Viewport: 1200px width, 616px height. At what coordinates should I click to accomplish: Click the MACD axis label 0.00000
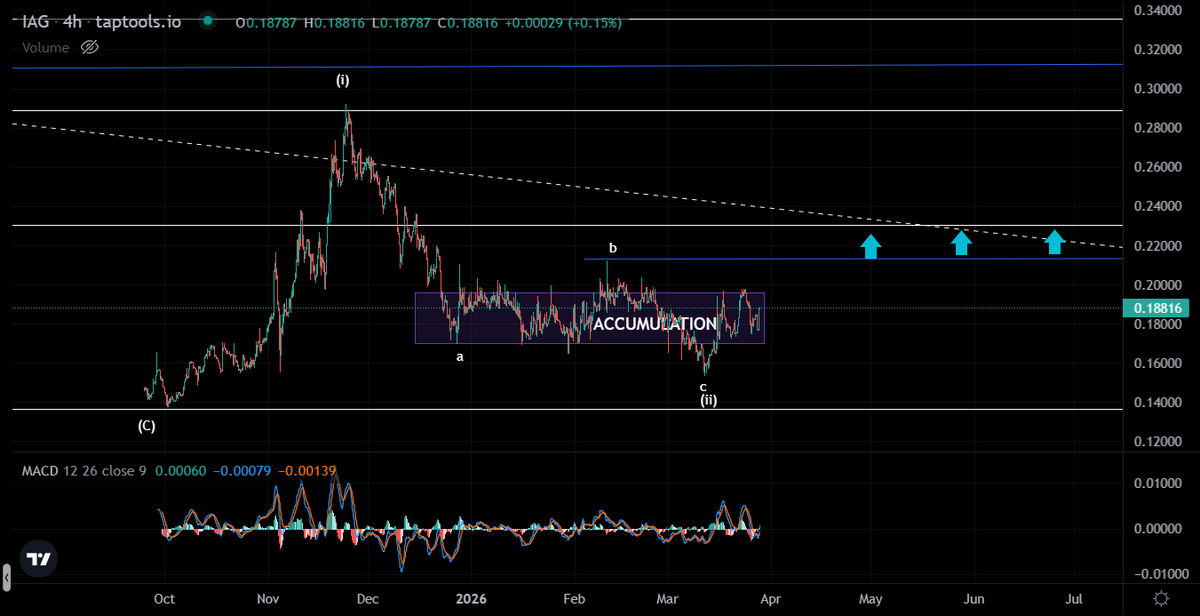tap(1158, 529)
